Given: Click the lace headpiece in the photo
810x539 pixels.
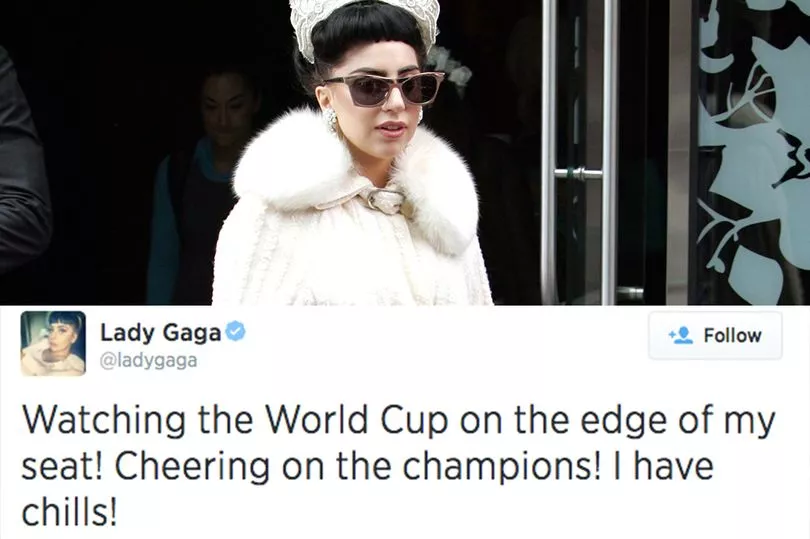Looking at the screenshot, I should coord(364,23).
